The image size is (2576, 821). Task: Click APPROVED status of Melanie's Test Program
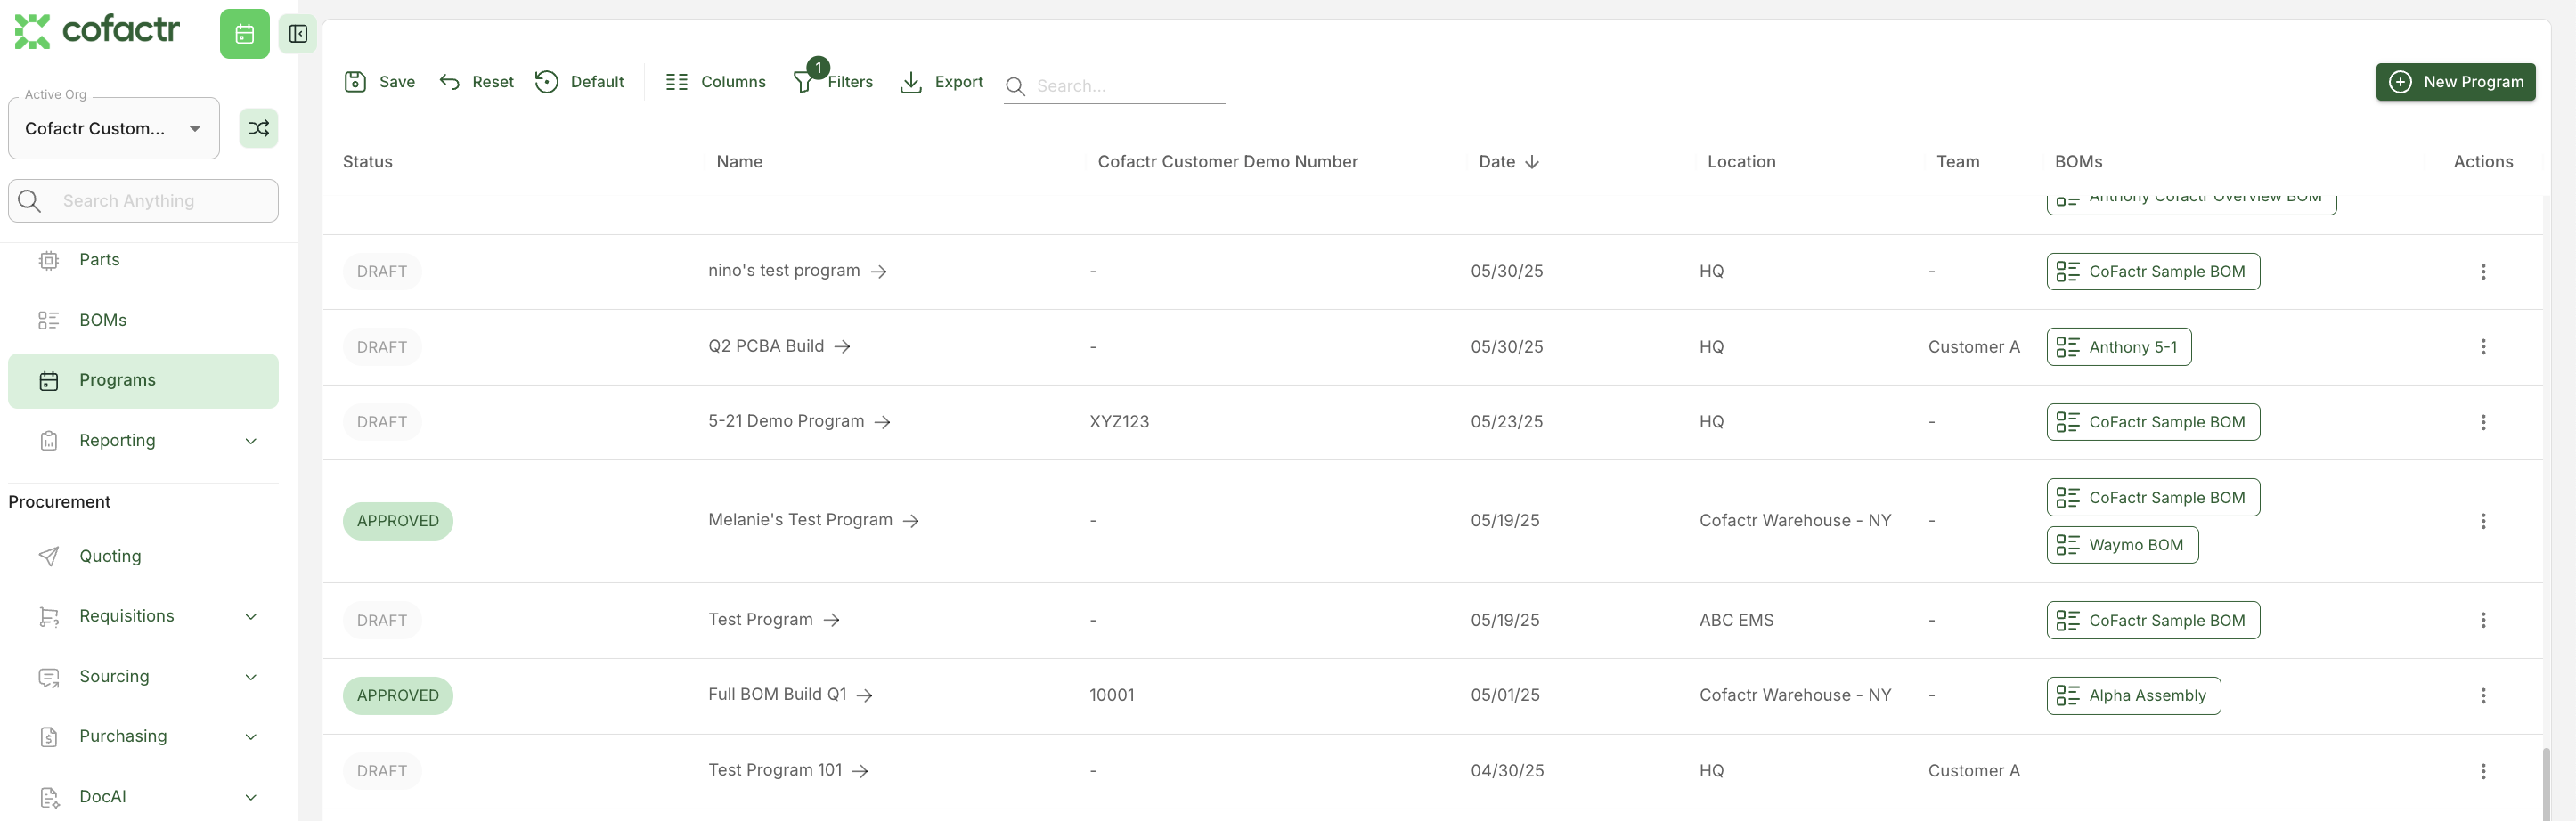coord(397,521)
